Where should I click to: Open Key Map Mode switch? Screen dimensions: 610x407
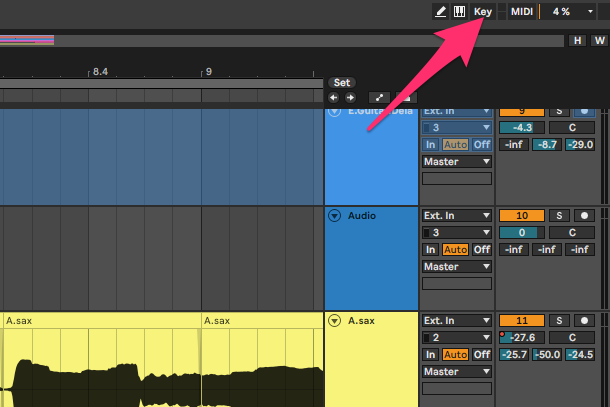point(483,11)
